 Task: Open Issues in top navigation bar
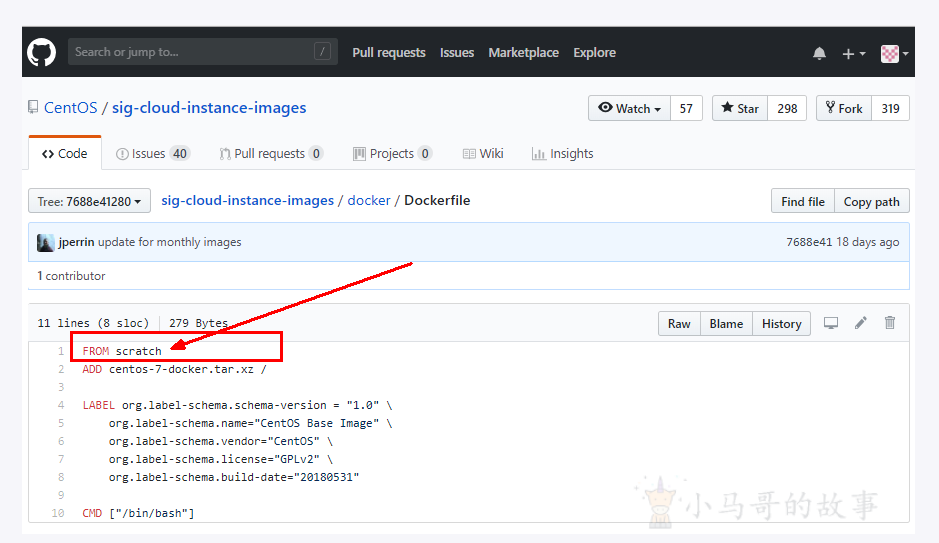pyautogui.click(x=457, y=53)
